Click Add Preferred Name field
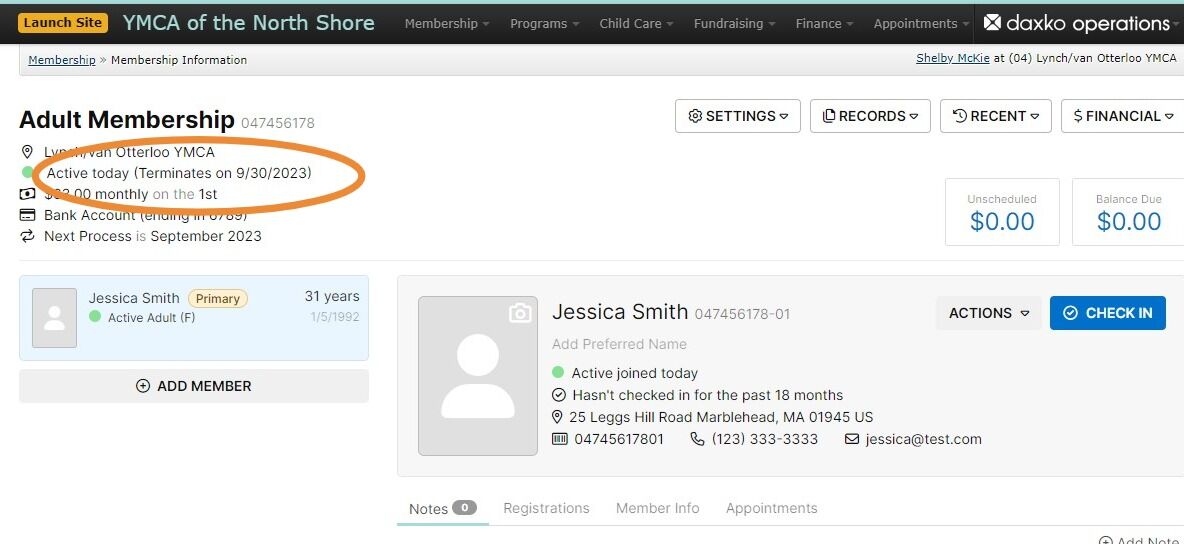The width and height of the screenshot is (1184, 544). 619,344
